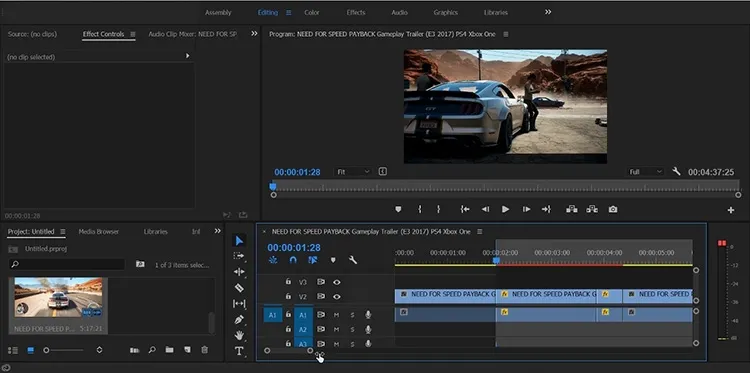Open the Media Browser tab
The height and width of the screenshot is (373, 750).
point(99,231)
